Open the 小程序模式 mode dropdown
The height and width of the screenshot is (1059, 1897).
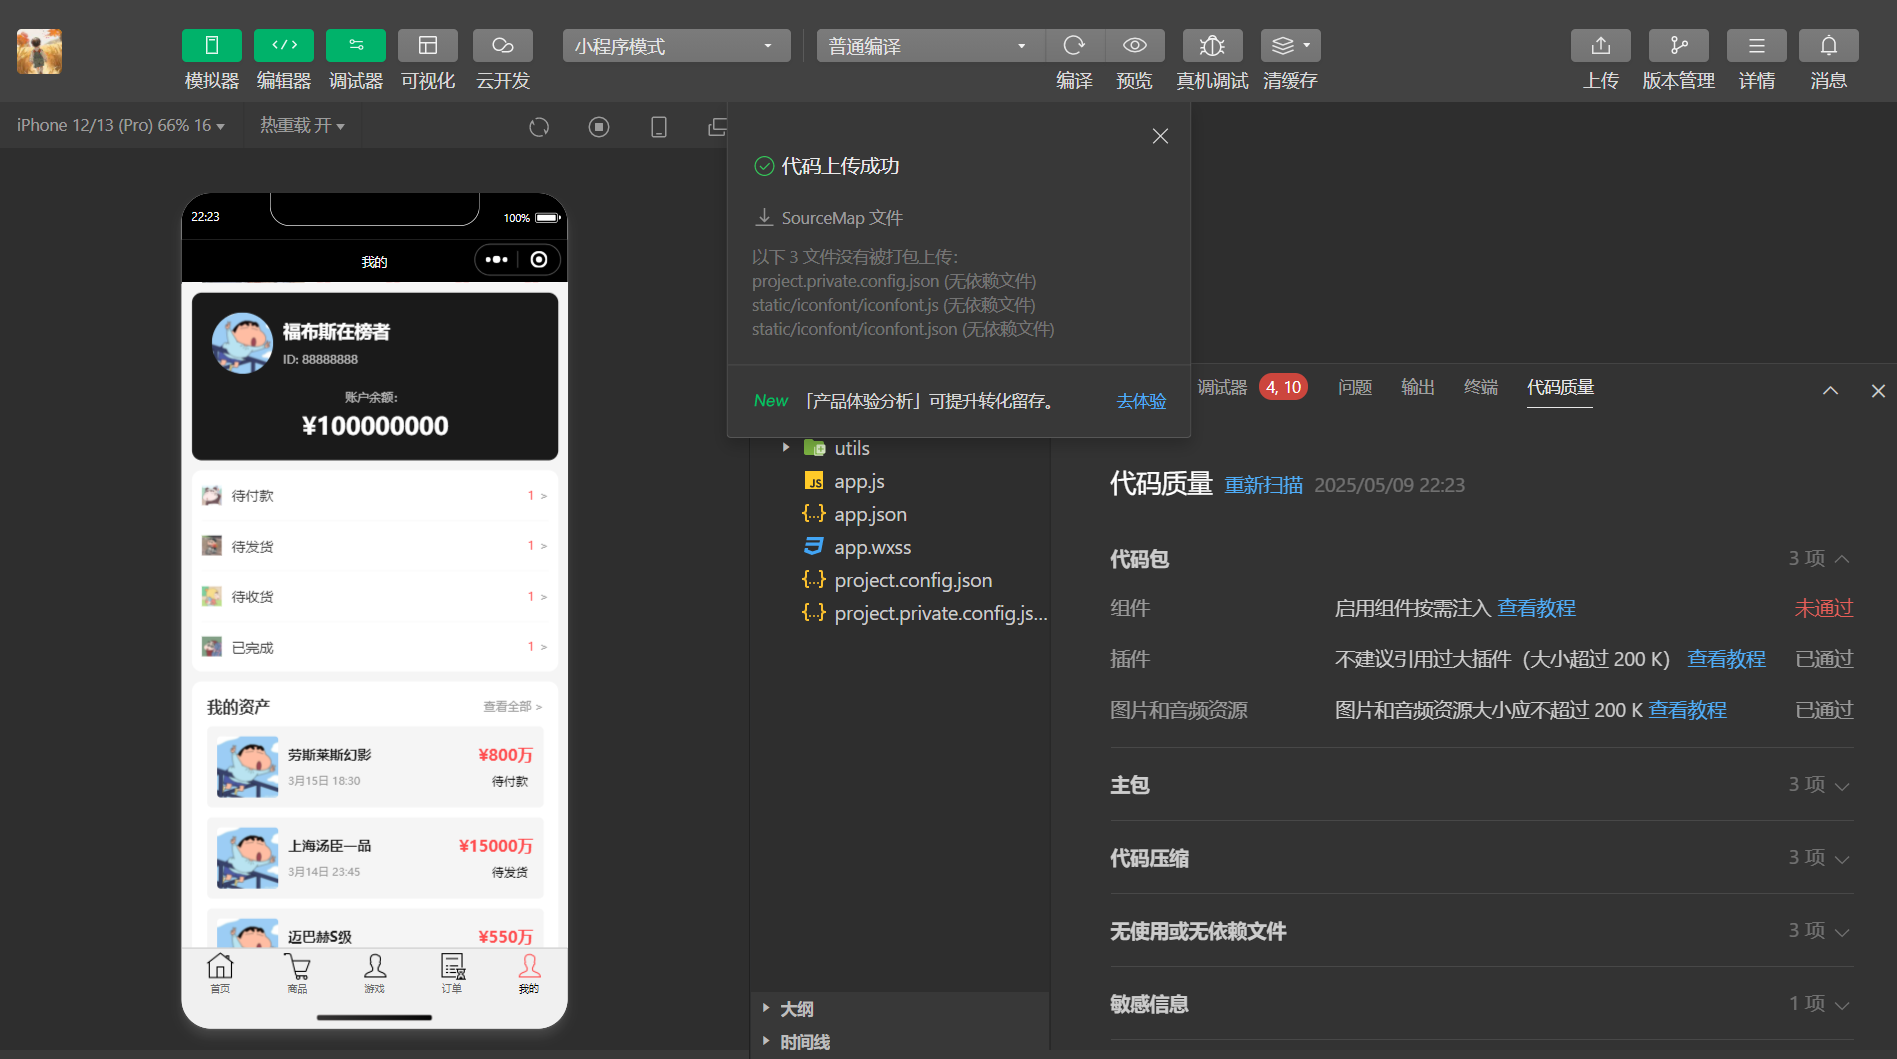tap(676, 46)
